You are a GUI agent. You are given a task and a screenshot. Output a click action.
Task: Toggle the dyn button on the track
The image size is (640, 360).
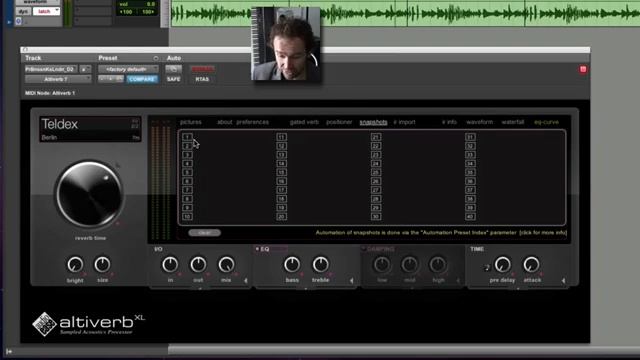(23, 11)
